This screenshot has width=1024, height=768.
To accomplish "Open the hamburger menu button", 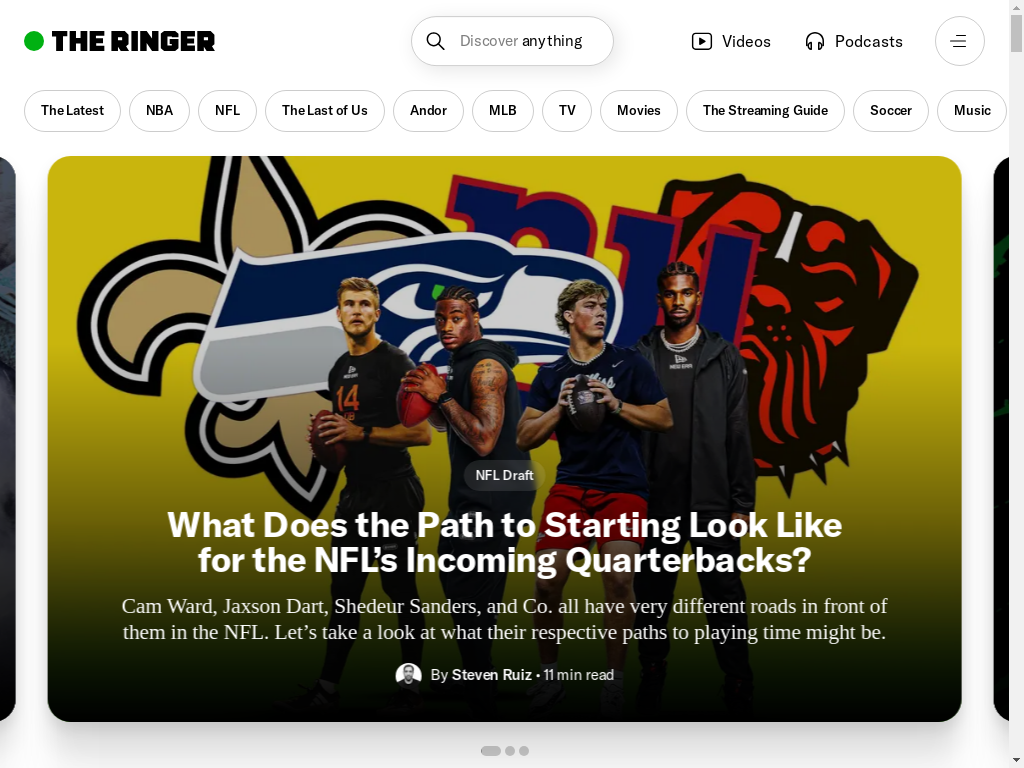I will (959, 41).
